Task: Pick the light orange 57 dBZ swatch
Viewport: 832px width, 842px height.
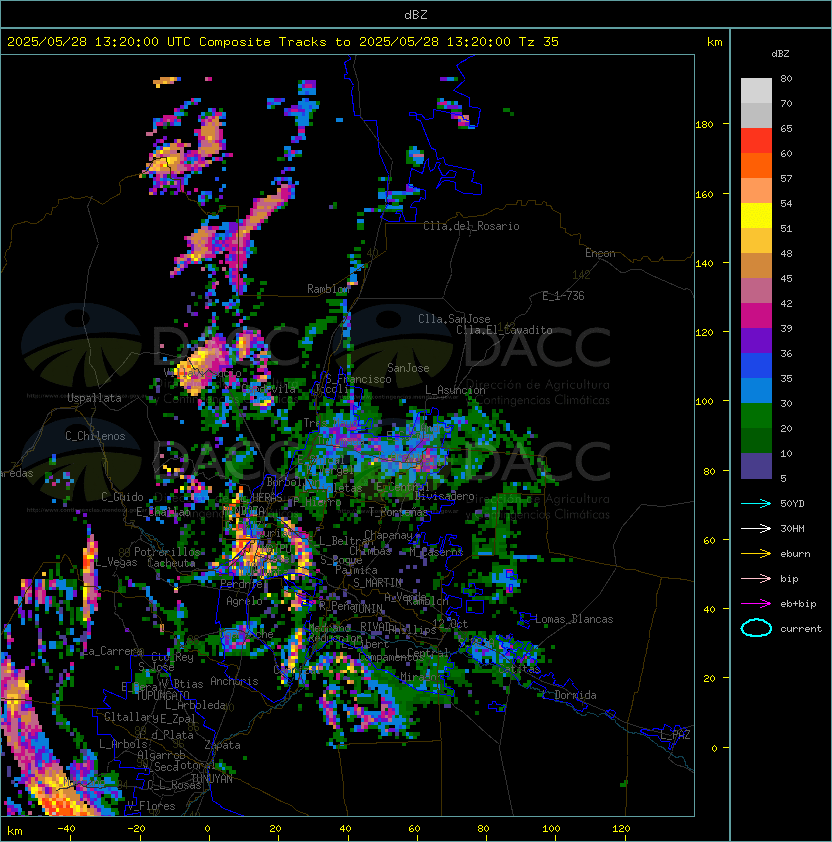Action: coord(756,191)
